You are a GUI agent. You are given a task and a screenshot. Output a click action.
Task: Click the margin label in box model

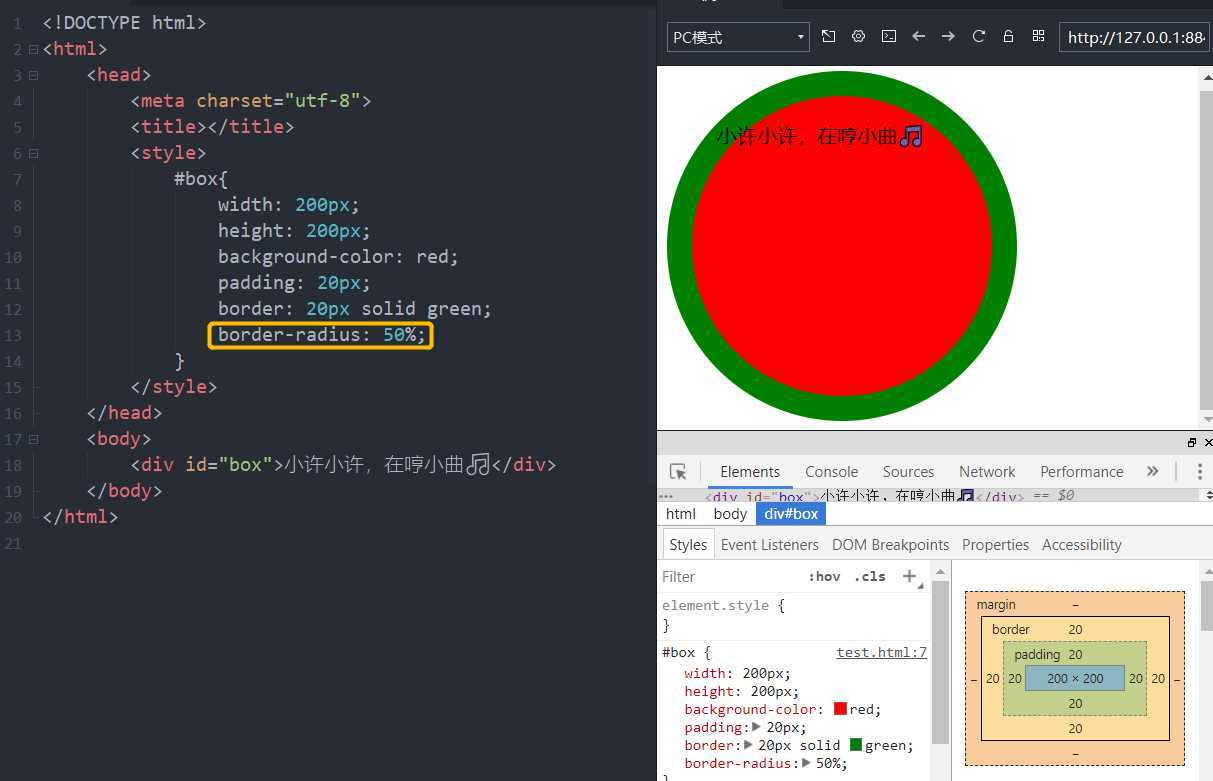[996, 604]
